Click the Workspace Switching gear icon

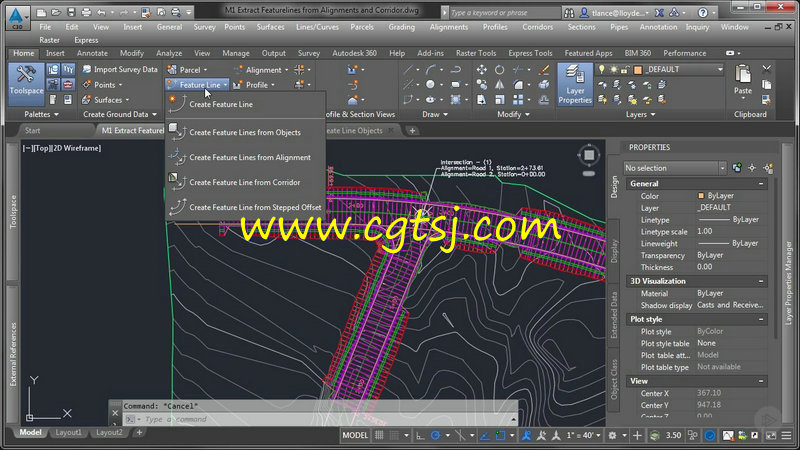pos(612,435)
